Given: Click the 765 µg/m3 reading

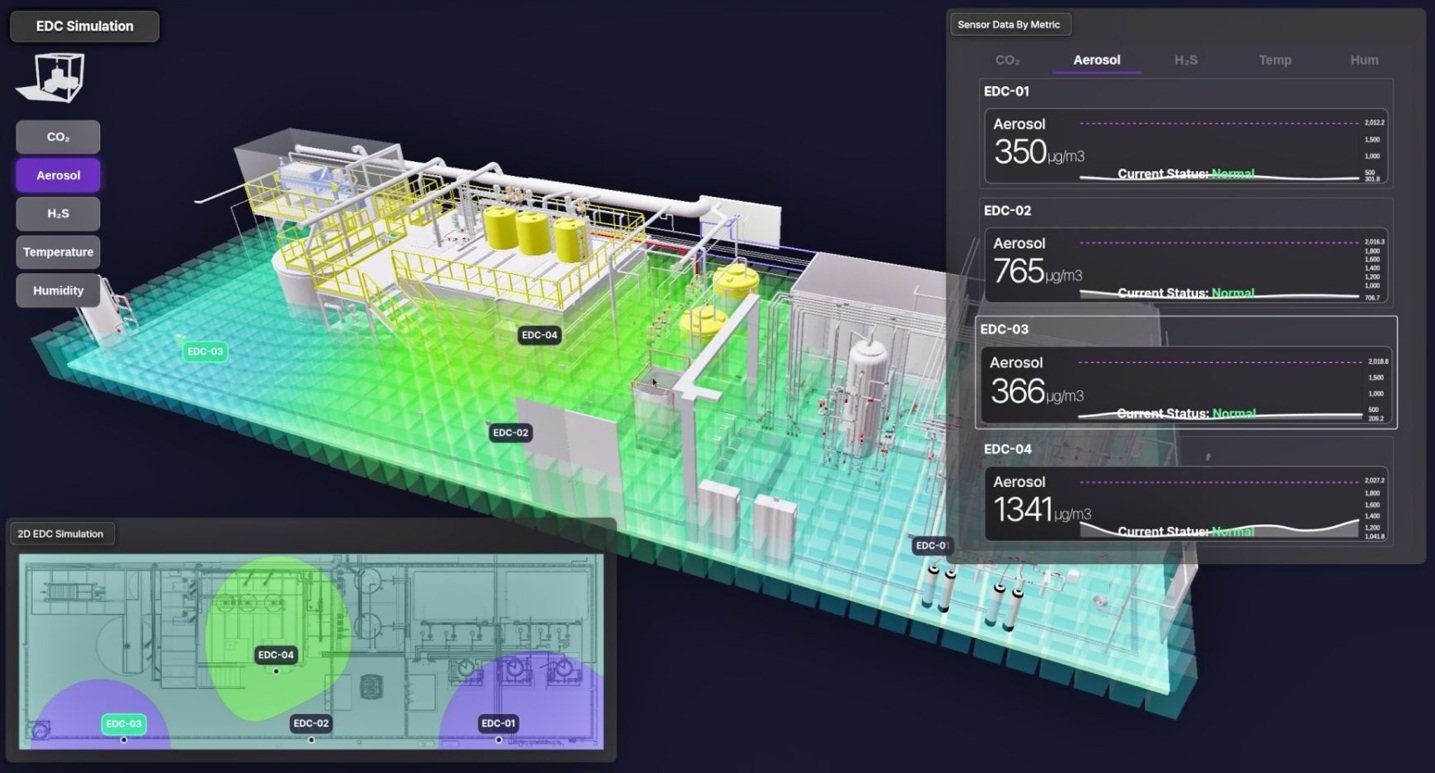Looking at the screenshot, I should click(1038, 272).
